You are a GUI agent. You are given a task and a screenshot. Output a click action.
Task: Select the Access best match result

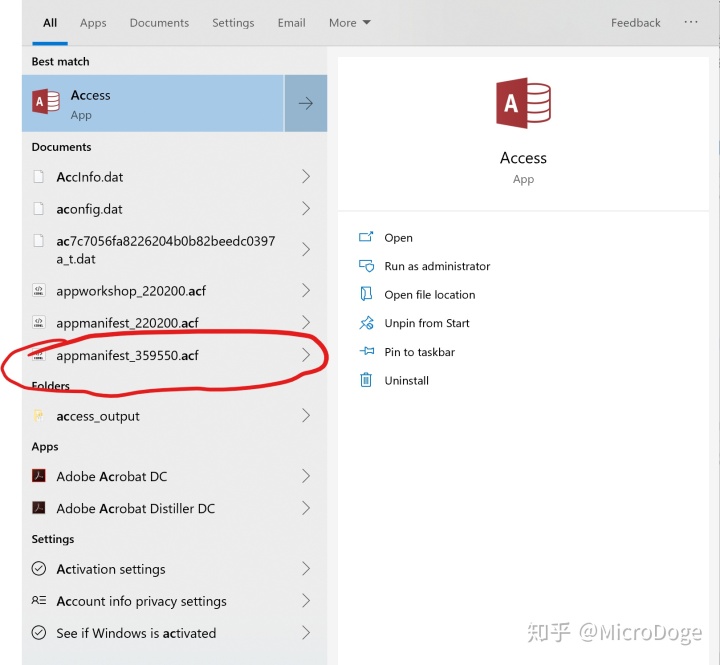[x=152, y=103]
